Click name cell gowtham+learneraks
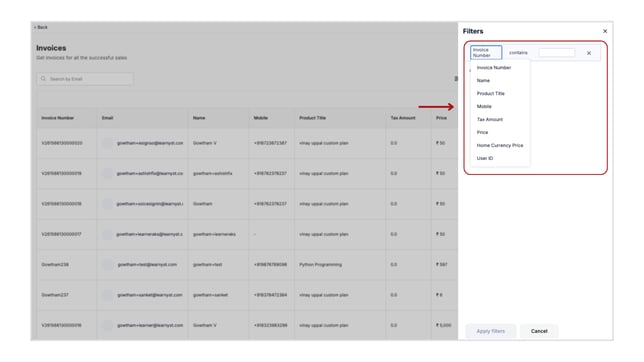The height and width of the screenshot is (362, 644). tap(214, 234)
